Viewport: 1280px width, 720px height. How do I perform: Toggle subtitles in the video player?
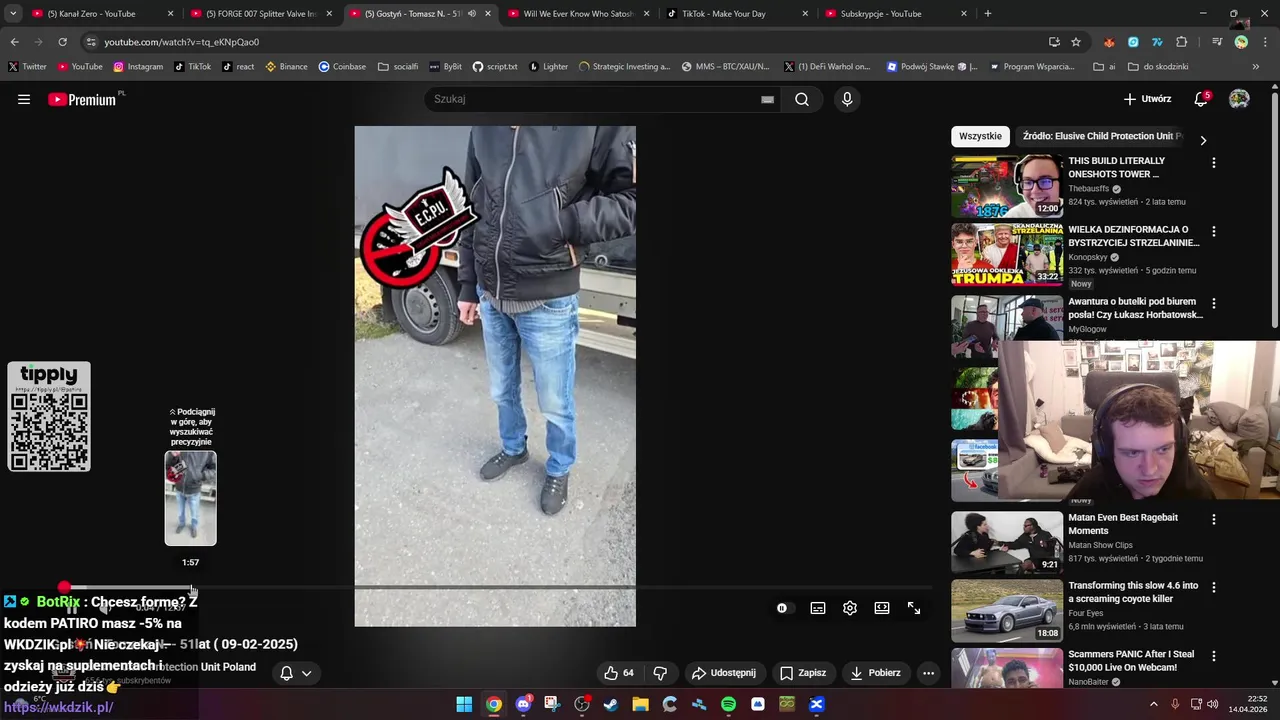(x=818, y=608)
